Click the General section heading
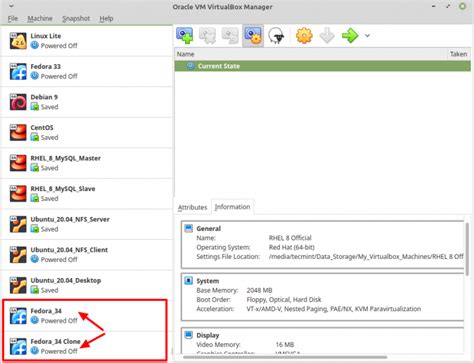The height and width of the screenshot is (363, 474). pos(209,229)
